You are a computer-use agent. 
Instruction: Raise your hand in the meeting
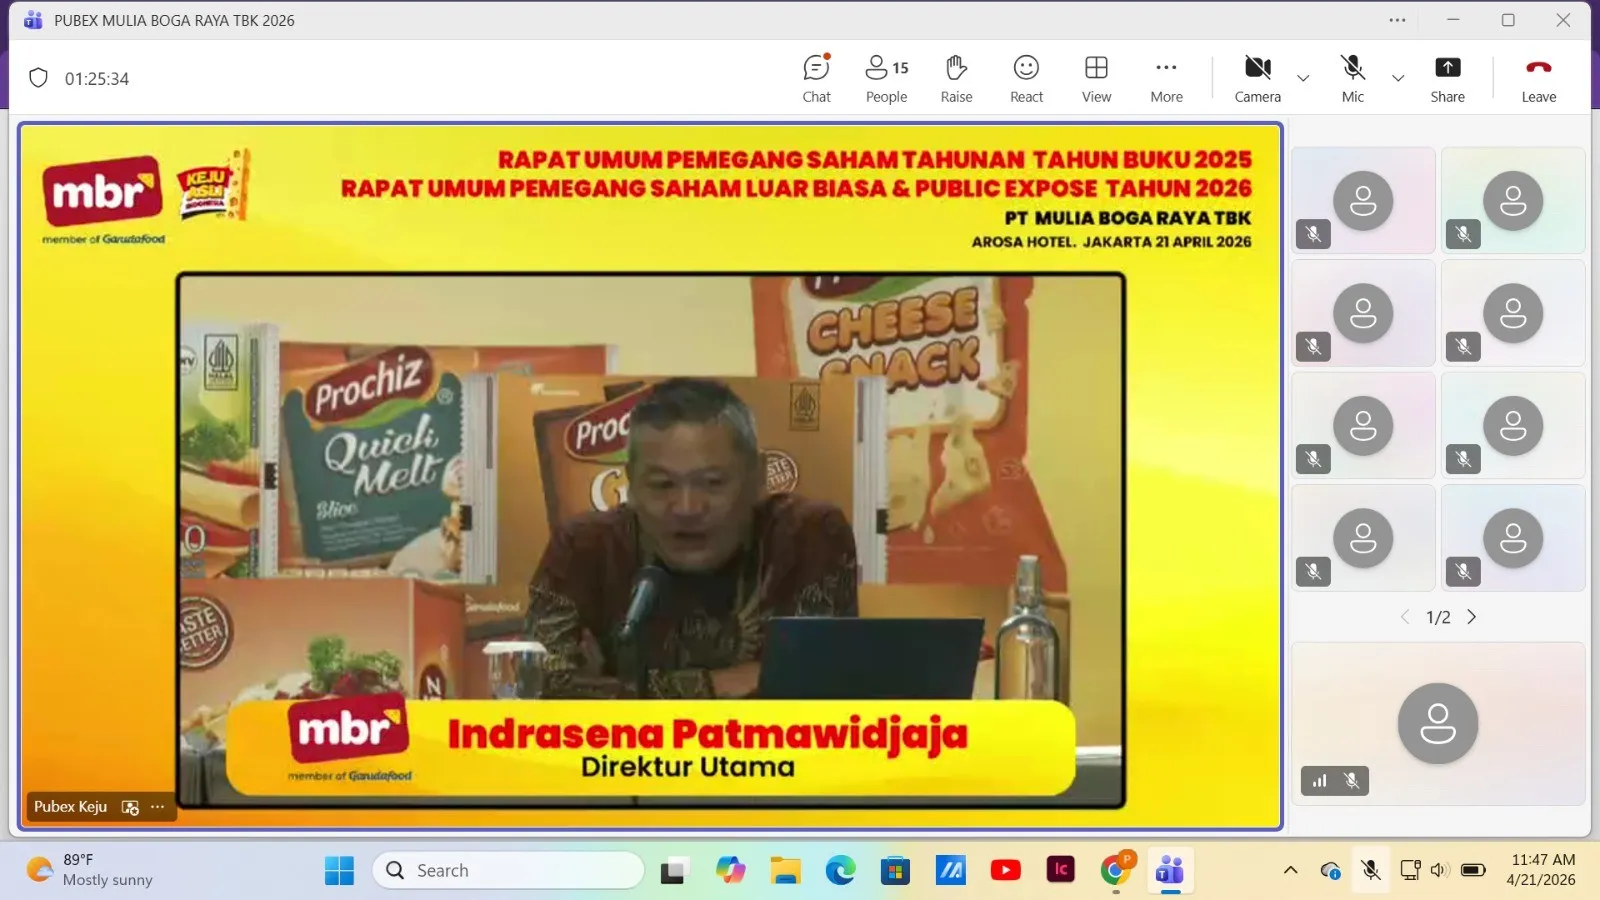coord(956,78)
